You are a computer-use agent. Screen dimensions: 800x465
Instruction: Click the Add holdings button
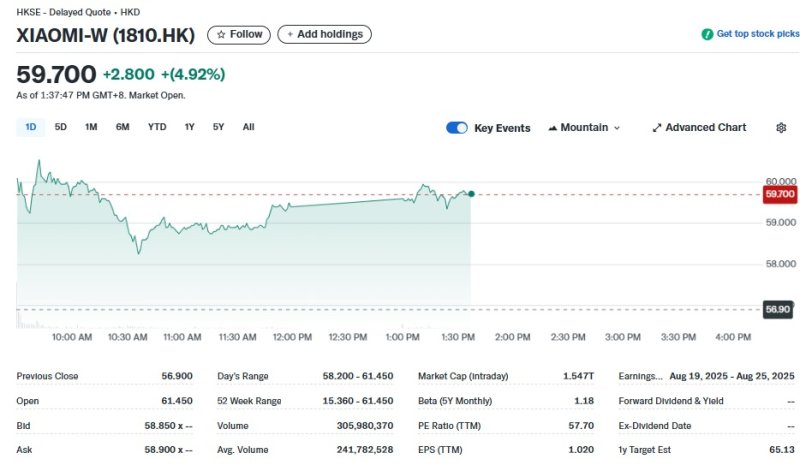[x=324, y=34]
